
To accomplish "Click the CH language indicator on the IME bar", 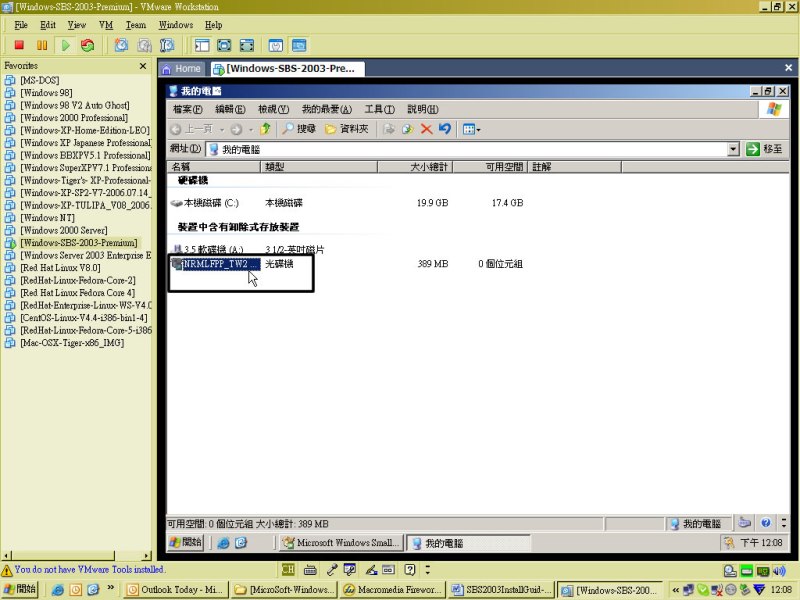I will pyautogui.click(x=288, y=569).
